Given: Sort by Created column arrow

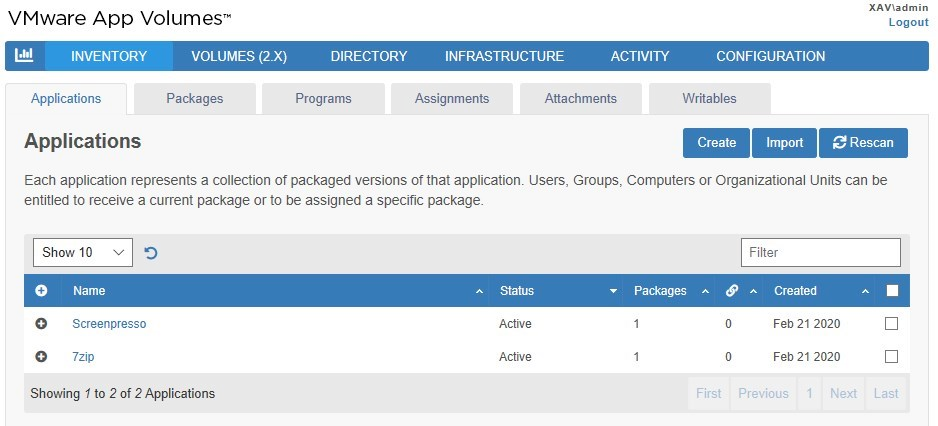Looking at the screenshot, I should pos(866,291).
